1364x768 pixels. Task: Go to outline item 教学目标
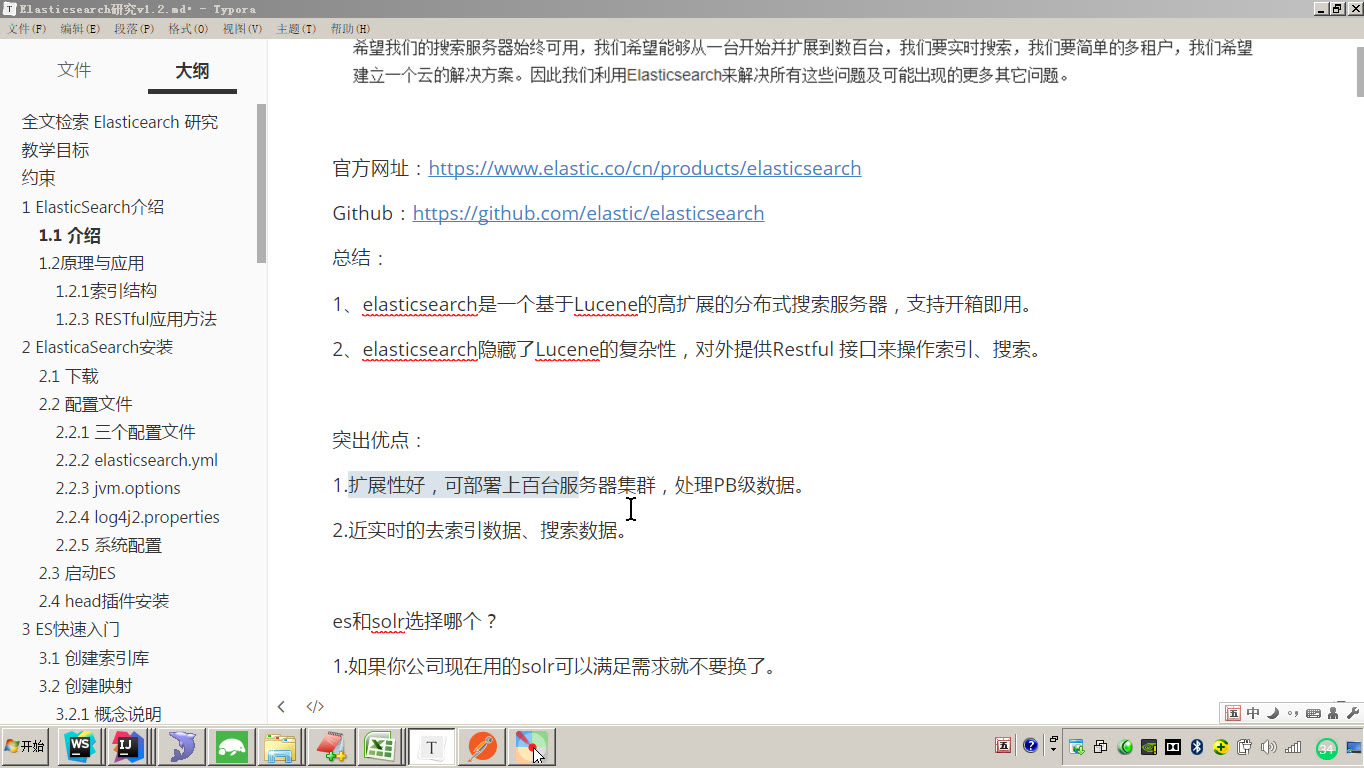click(x=55, y=150)
